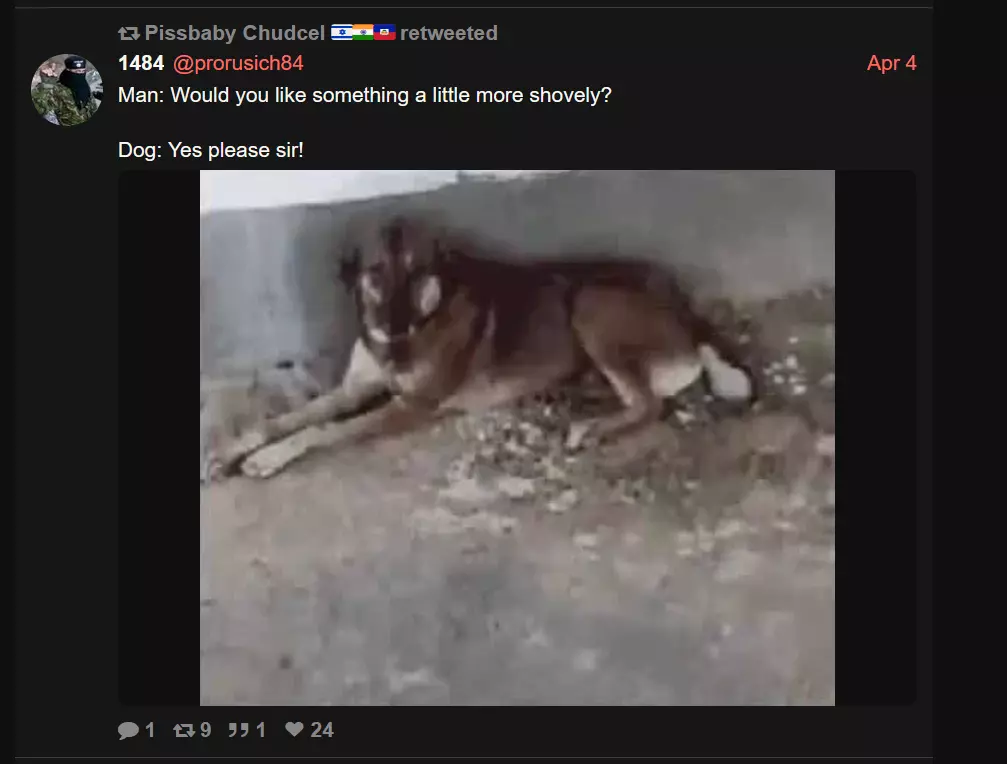Click the retweet count number 9
Screen dimensions: 1007x764
pos(206,730)
